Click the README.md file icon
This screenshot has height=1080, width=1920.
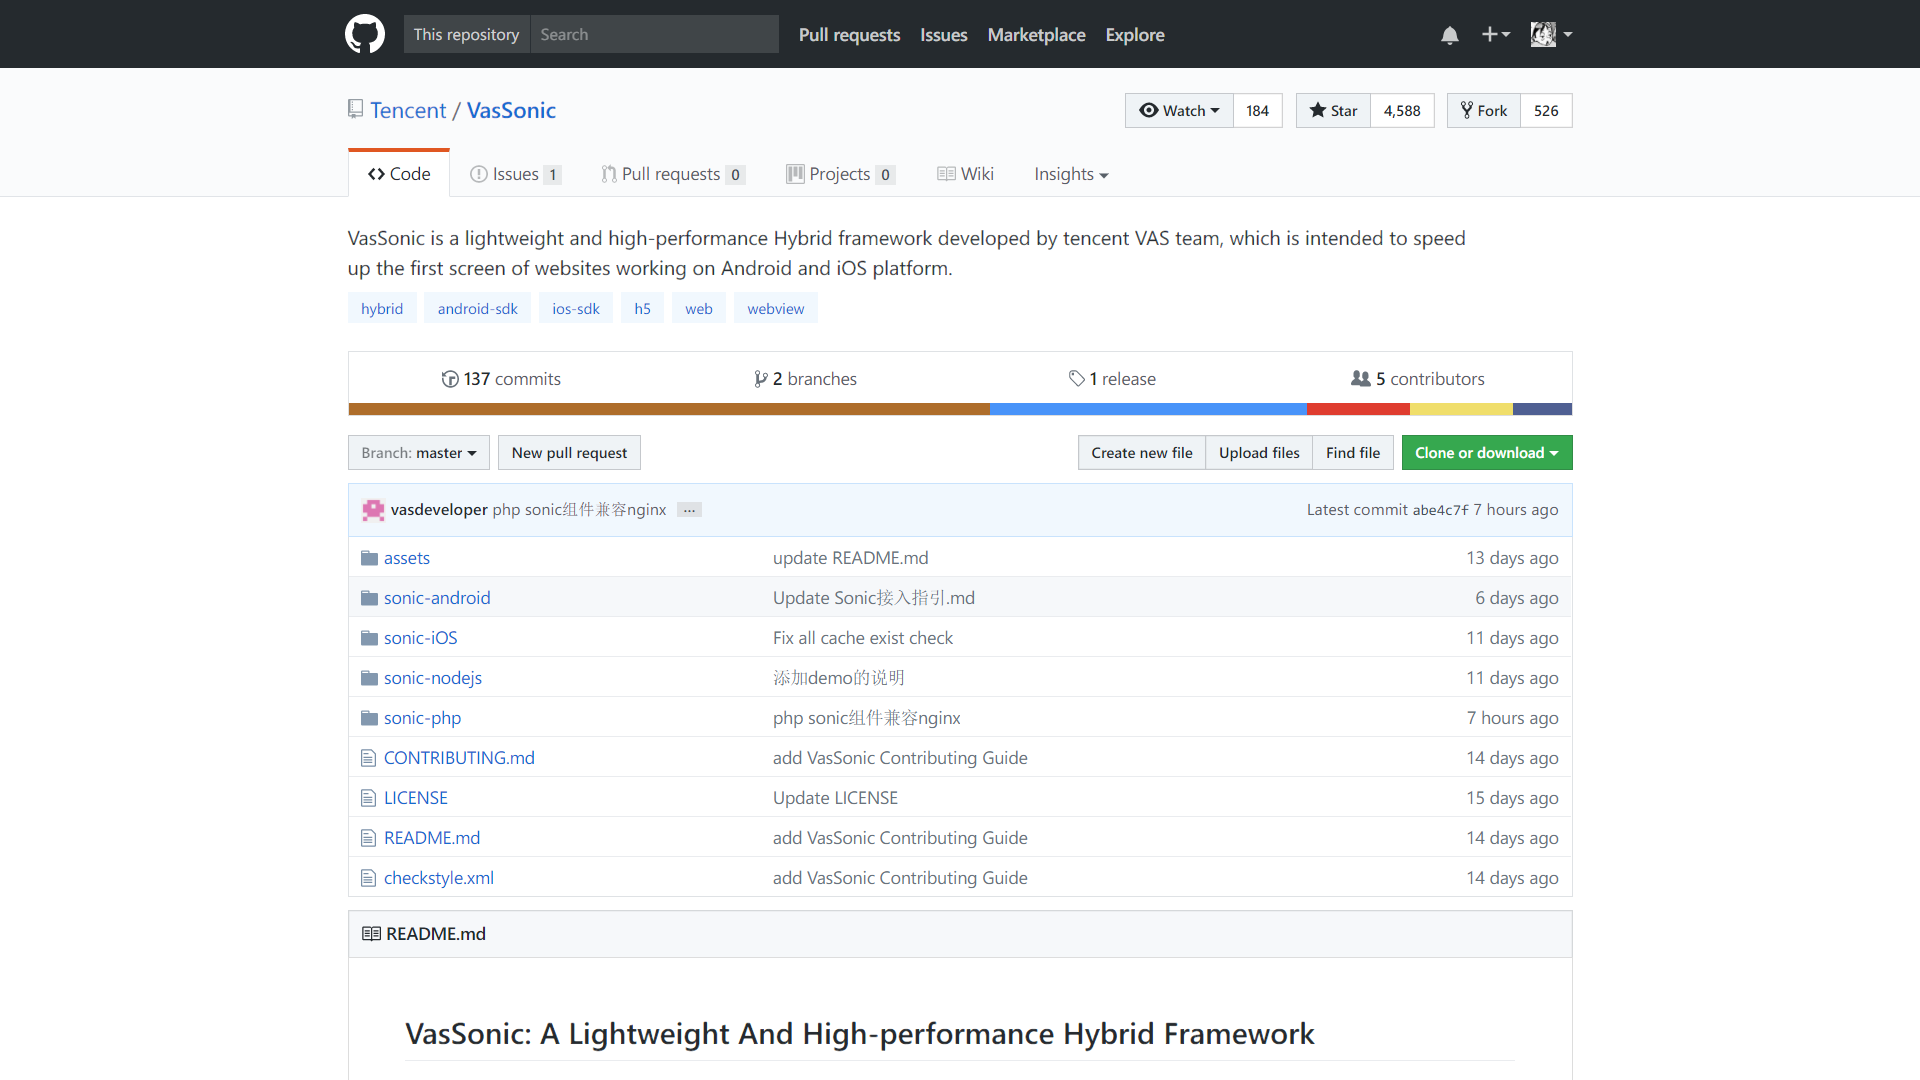click(368, 837)
